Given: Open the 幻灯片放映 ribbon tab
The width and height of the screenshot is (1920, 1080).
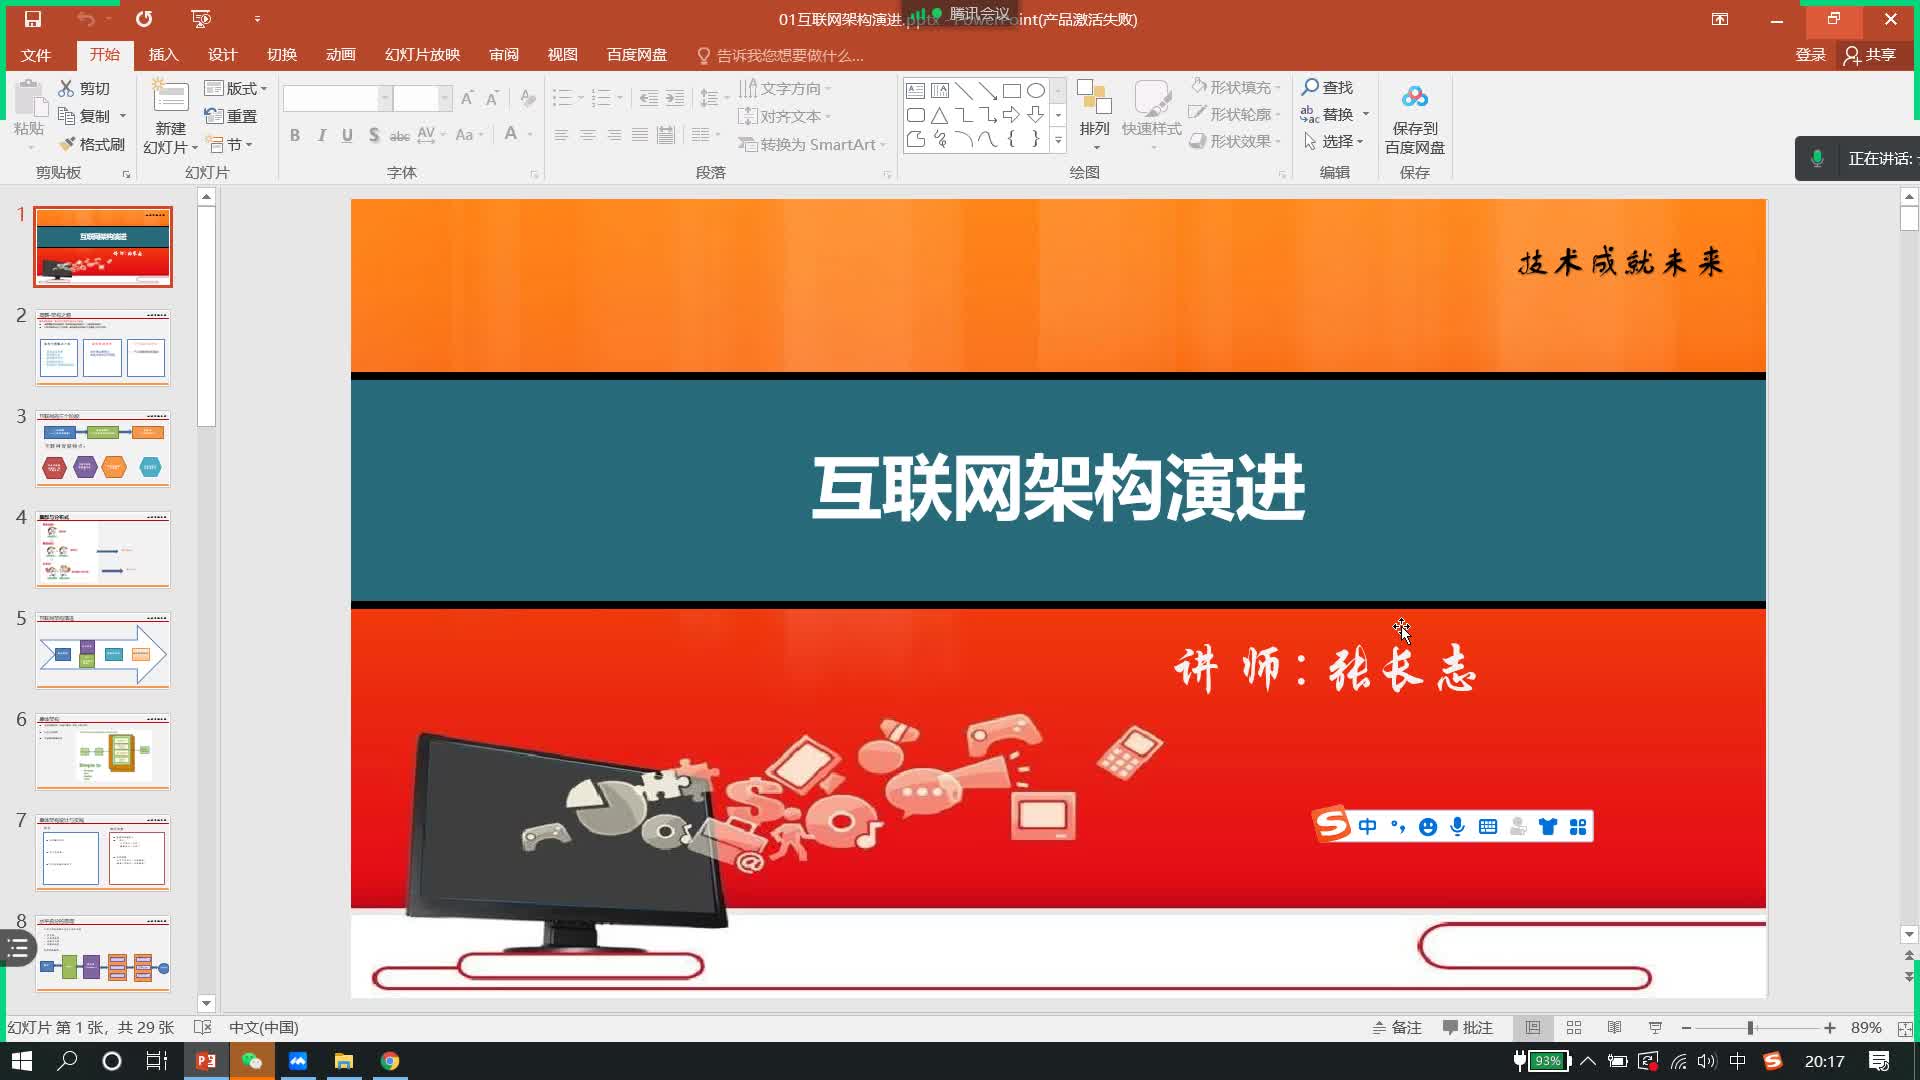Looking at the screenshot, I should [422, 55].
